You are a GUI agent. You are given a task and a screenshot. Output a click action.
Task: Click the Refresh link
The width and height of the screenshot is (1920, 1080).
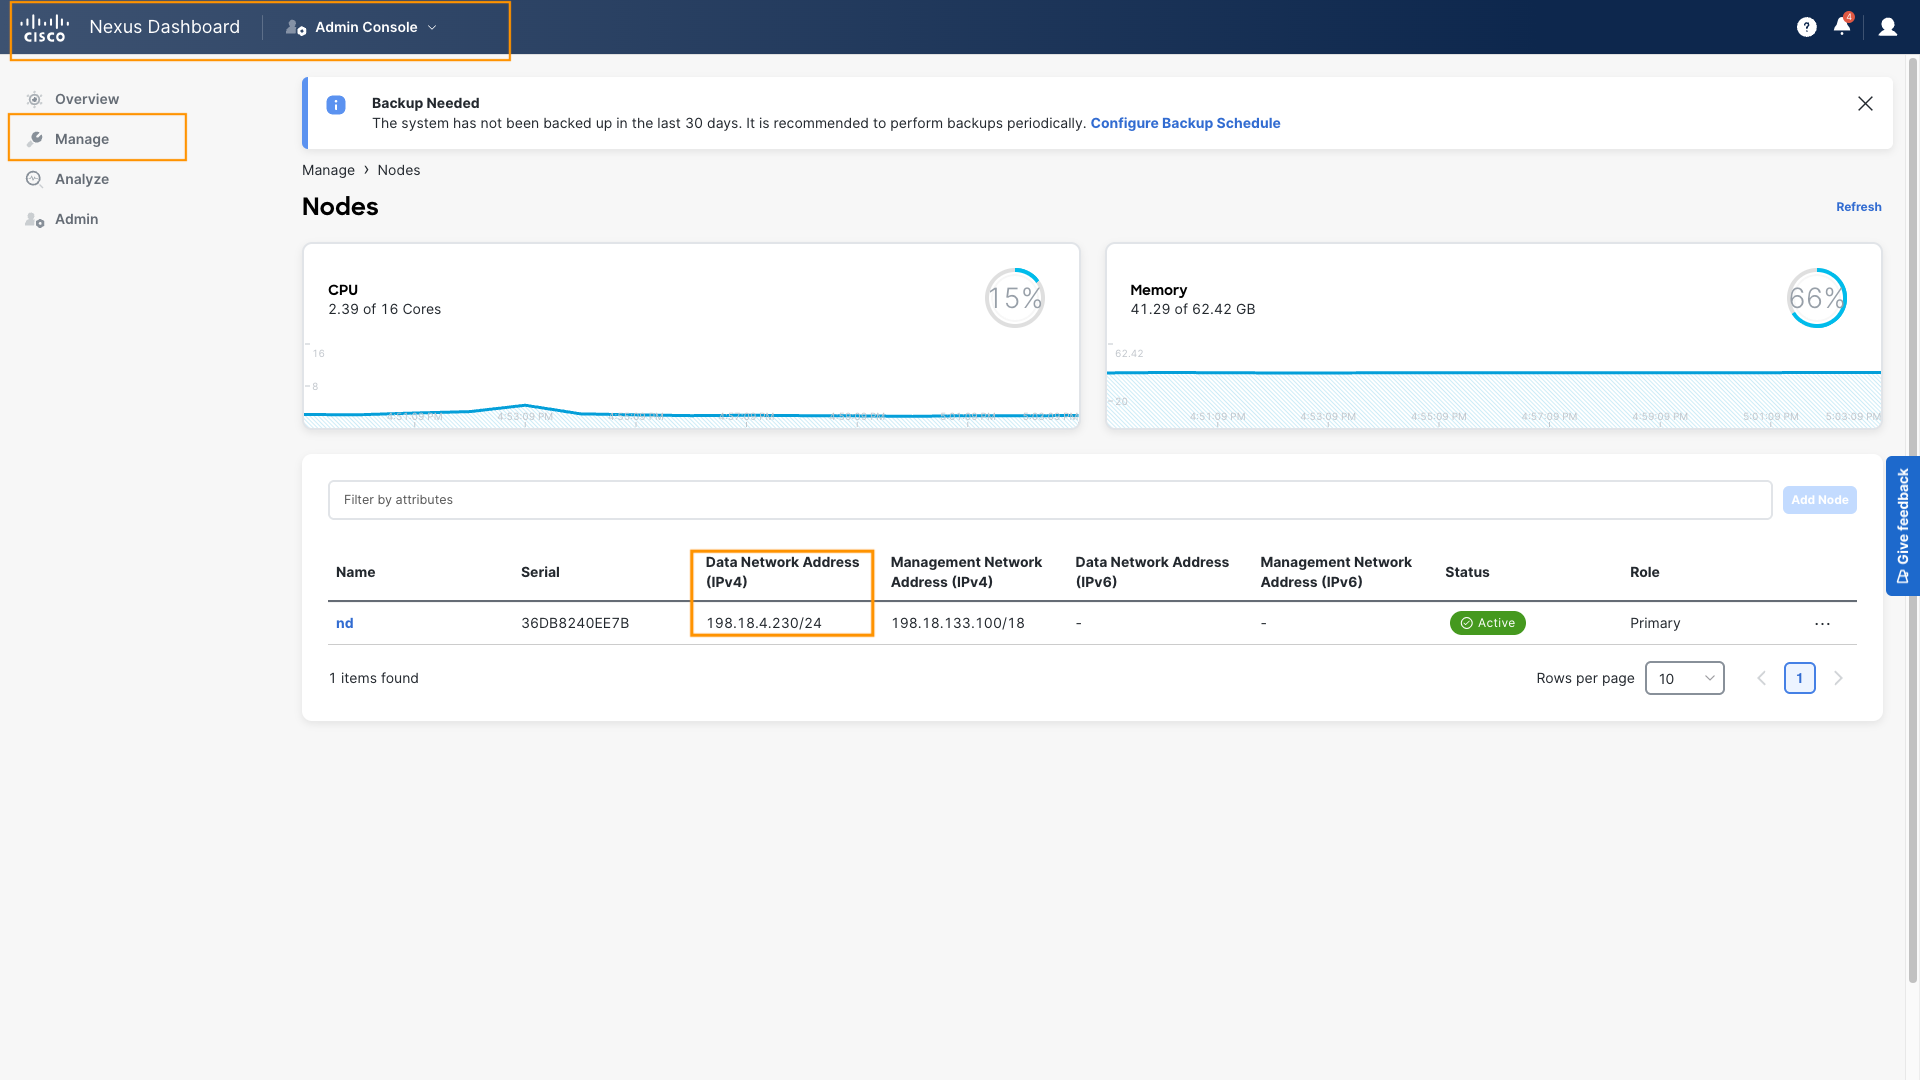(1858, 207)
